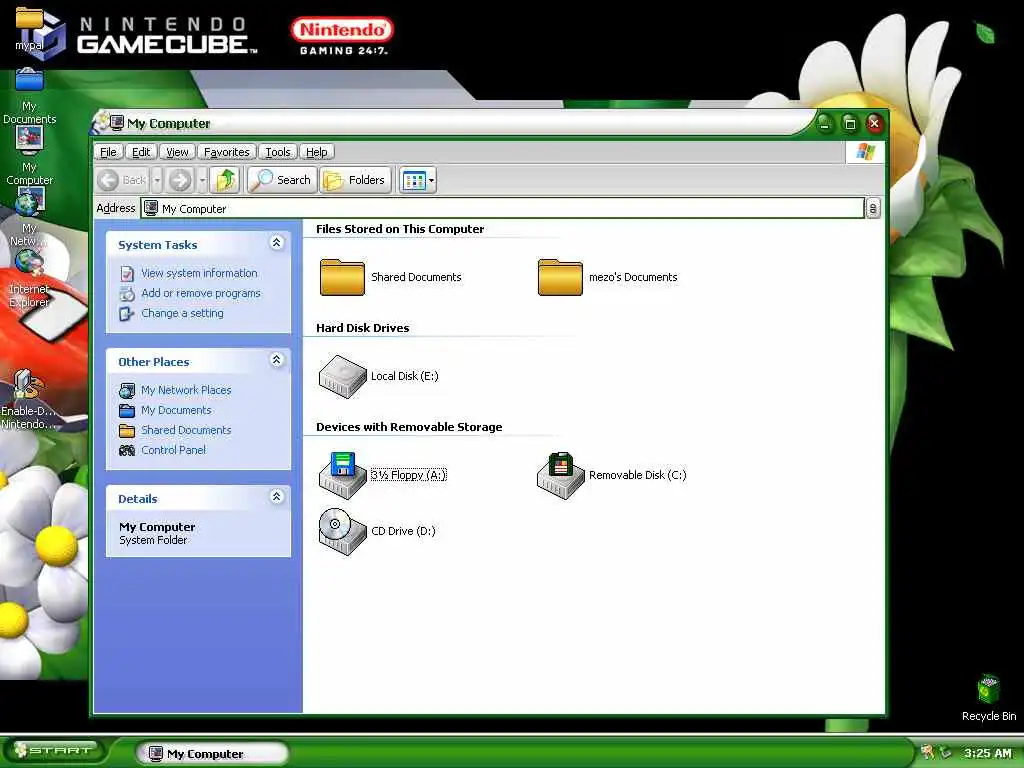The height and width of the screenshot is (768, 1024).
Task: Click Add or remove programs link
Action: [x=200, y=293]
